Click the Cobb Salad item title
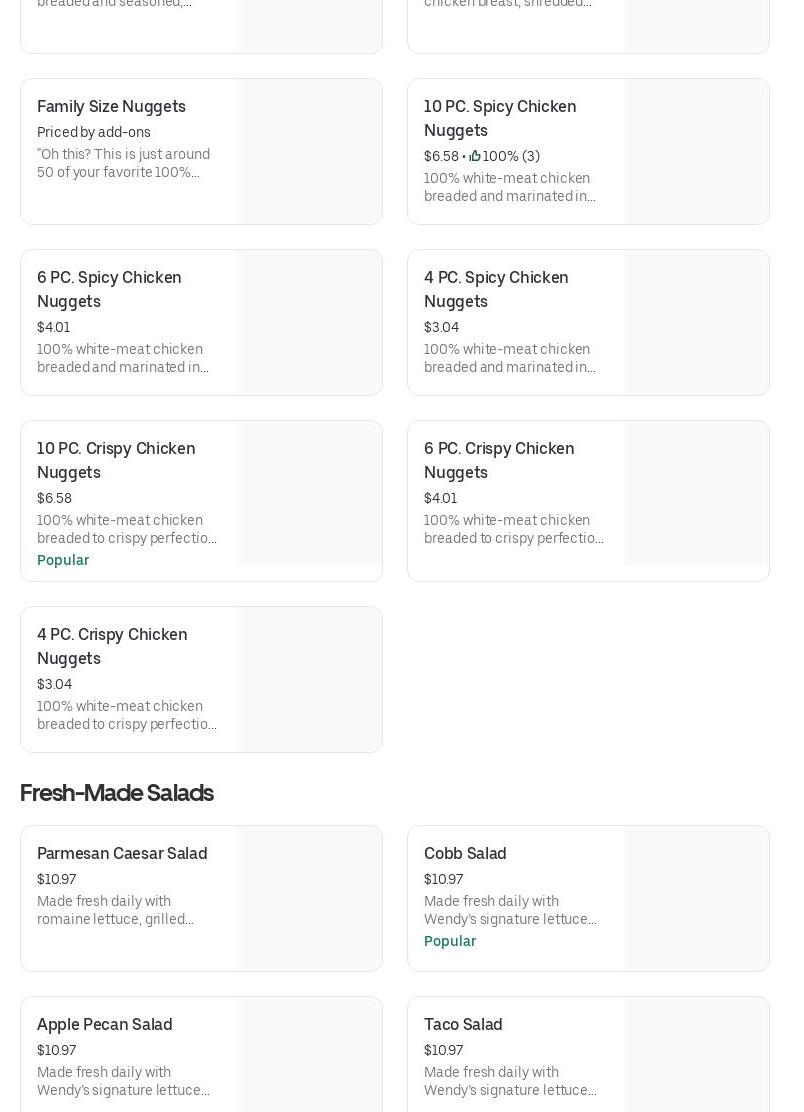Image resolution: width=804 pixels, height=1112 pixels. 465,854
